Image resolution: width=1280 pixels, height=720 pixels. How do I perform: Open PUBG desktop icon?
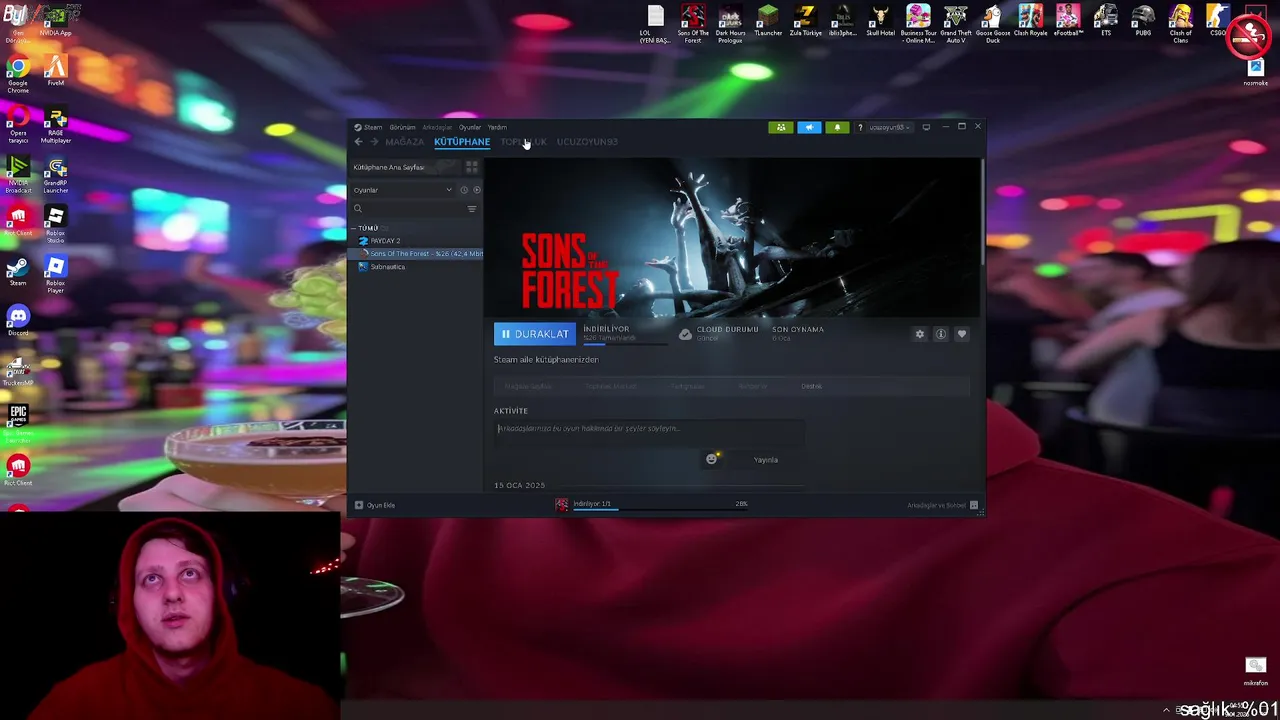[1143, 21]
